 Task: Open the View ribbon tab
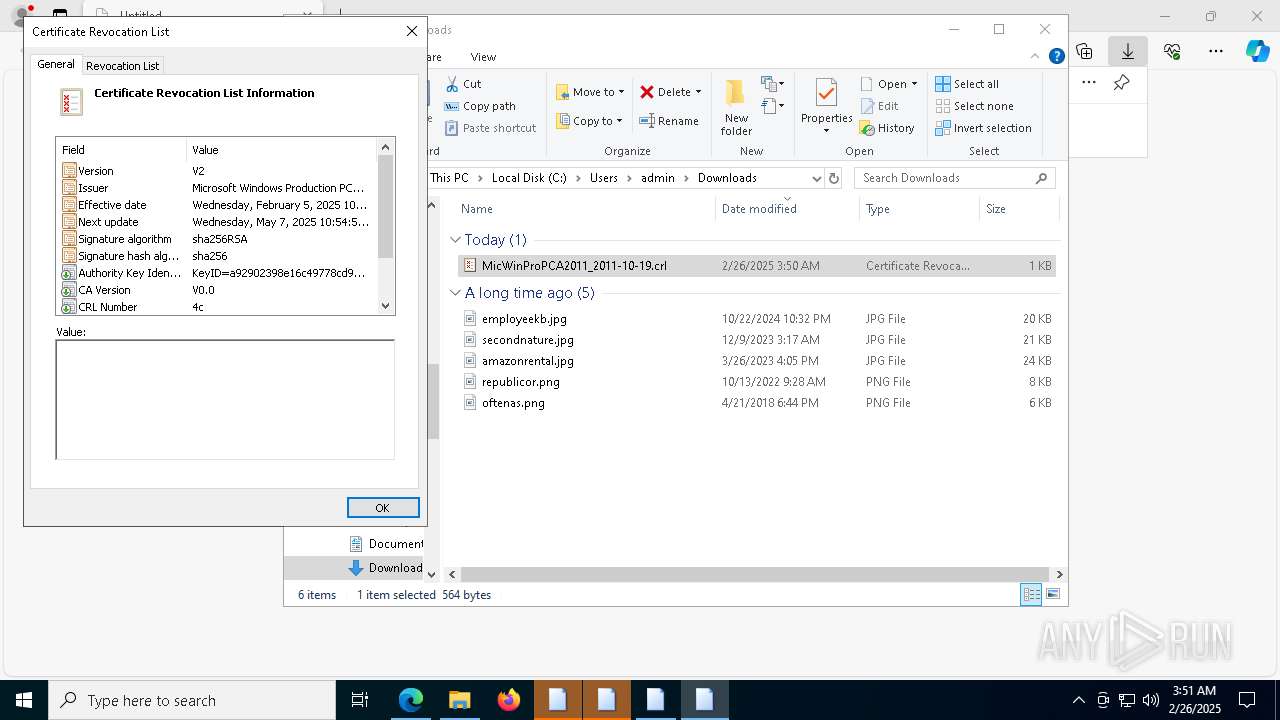click(483, 57)
